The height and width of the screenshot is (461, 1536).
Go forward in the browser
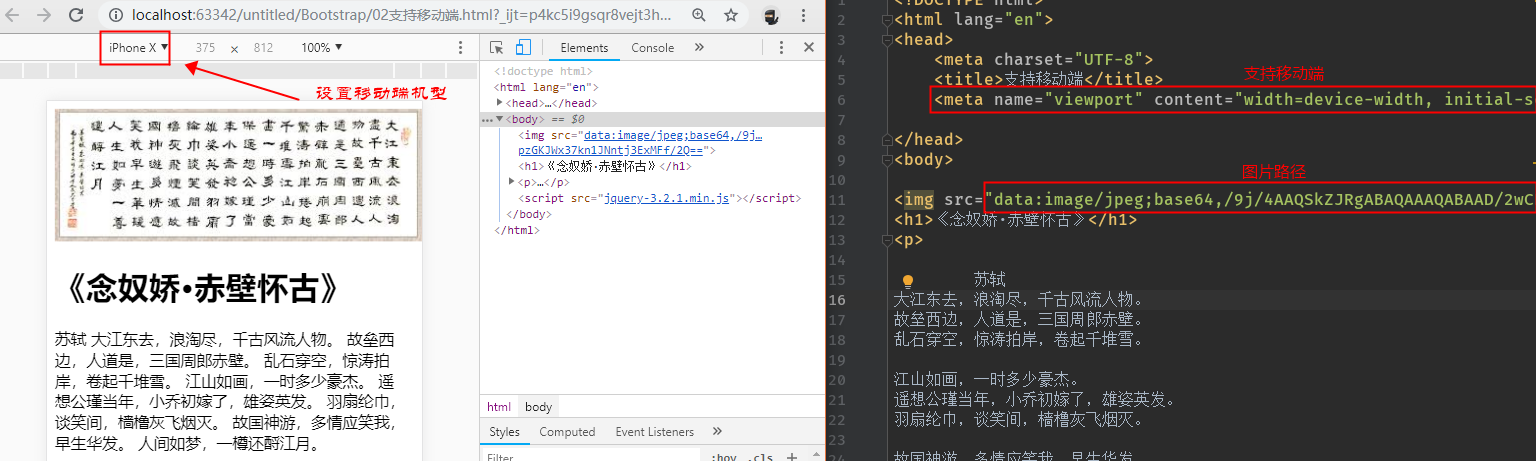44,16
